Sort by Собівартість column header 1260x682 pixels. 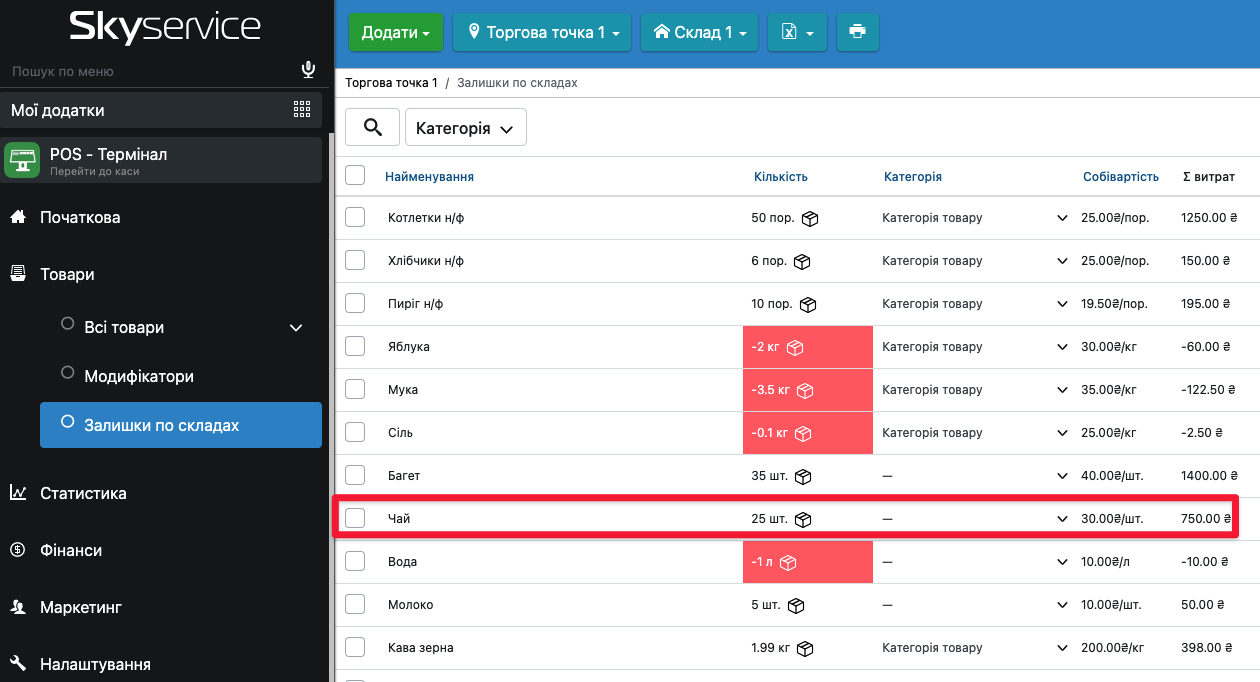1120,177
